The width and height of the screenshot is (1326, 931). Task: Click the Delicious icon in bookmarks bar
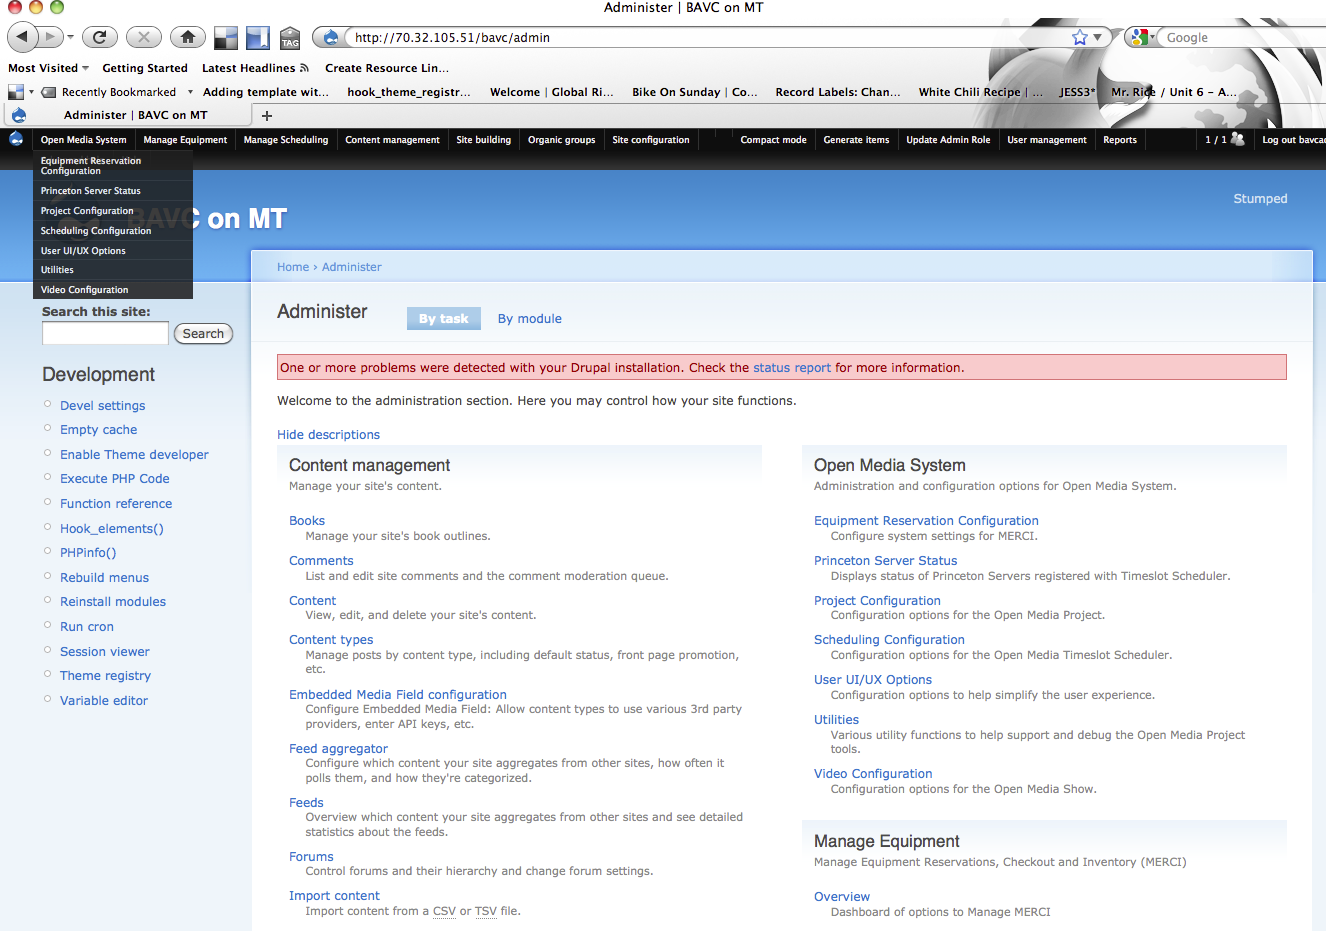[16, 92]
